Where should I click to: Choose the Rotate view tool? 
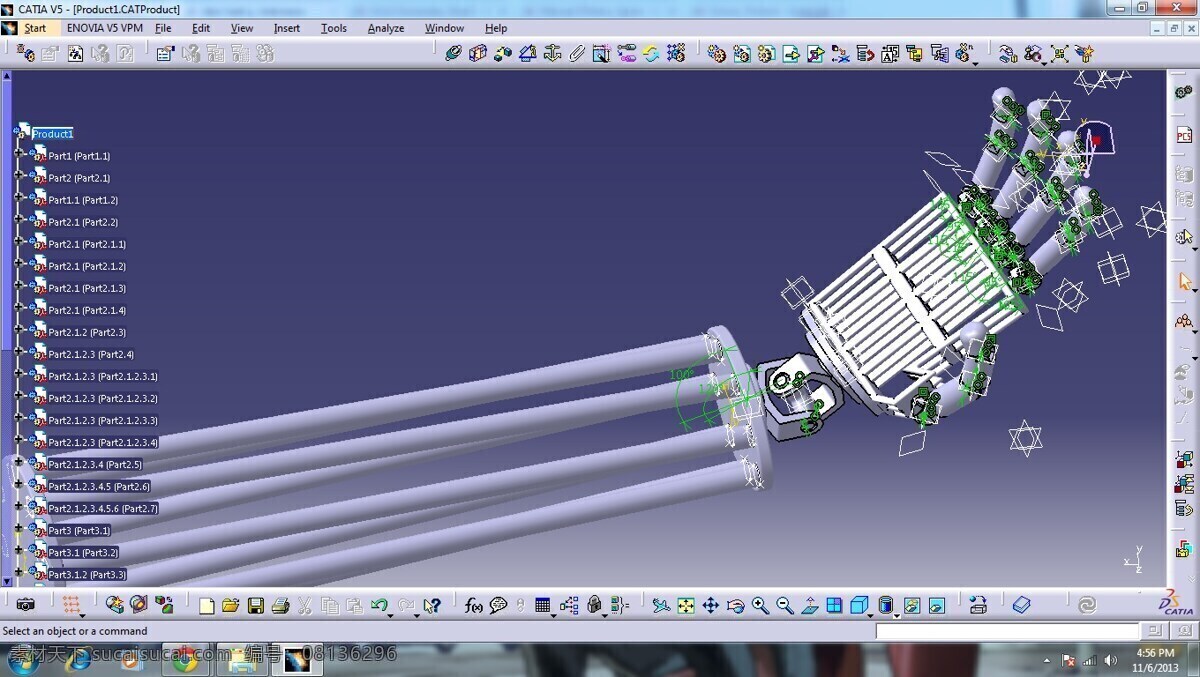click(x=735, y=605)
